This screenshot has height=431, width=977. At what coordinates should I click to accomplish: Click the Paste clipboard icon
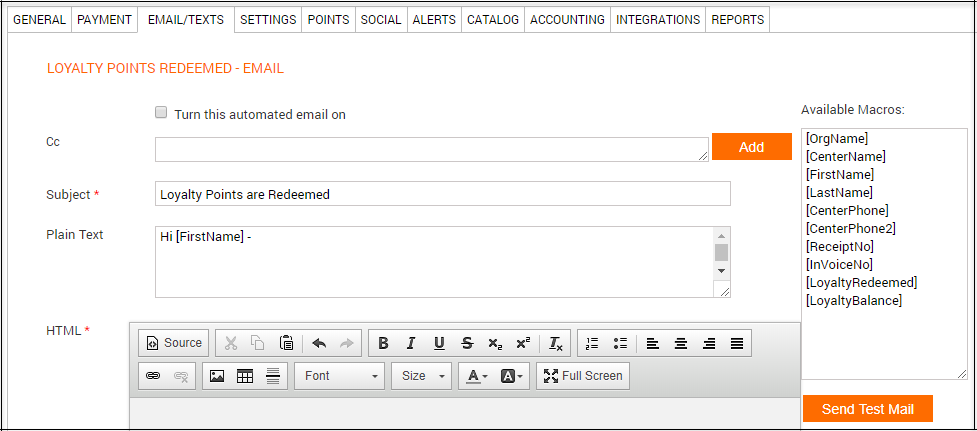click(286, 343)
